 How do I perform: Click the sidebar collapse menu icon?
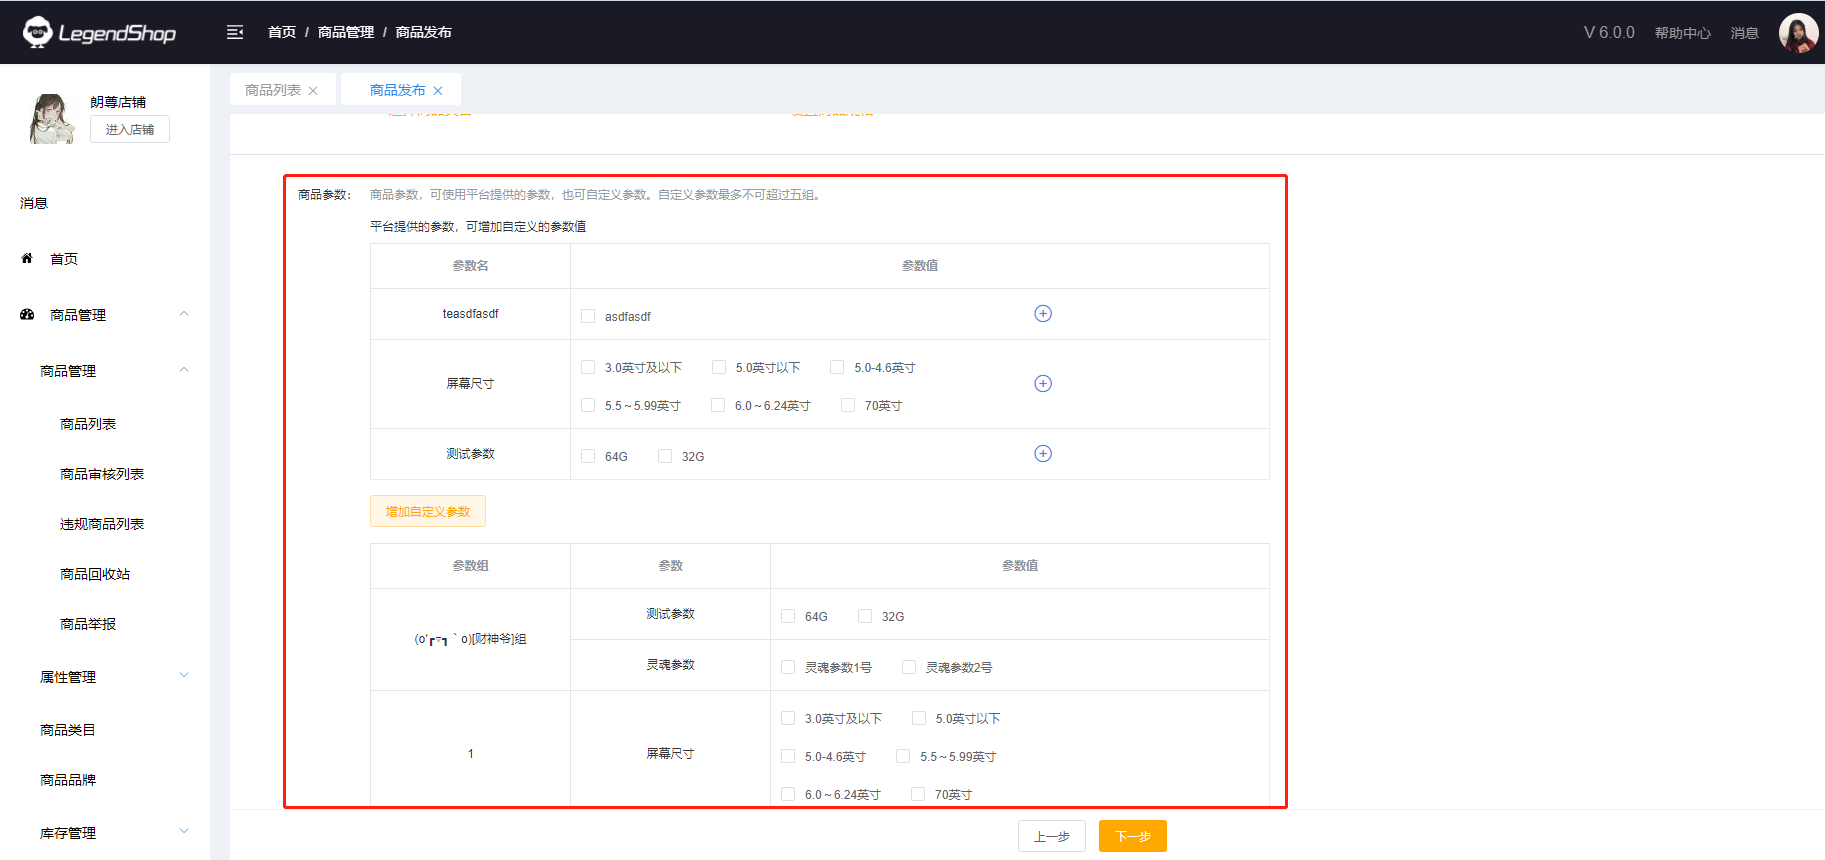coord(235,32)
